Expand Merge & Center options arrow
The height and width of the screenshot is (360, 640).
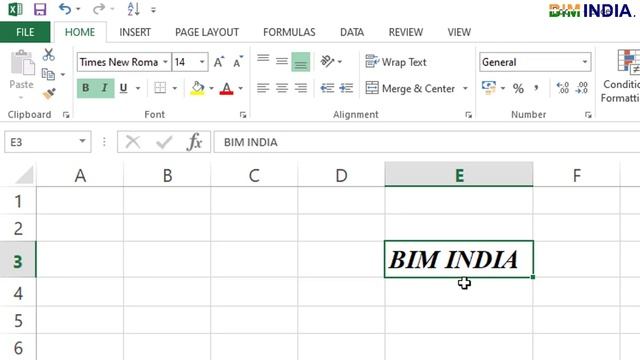[465, 88]
